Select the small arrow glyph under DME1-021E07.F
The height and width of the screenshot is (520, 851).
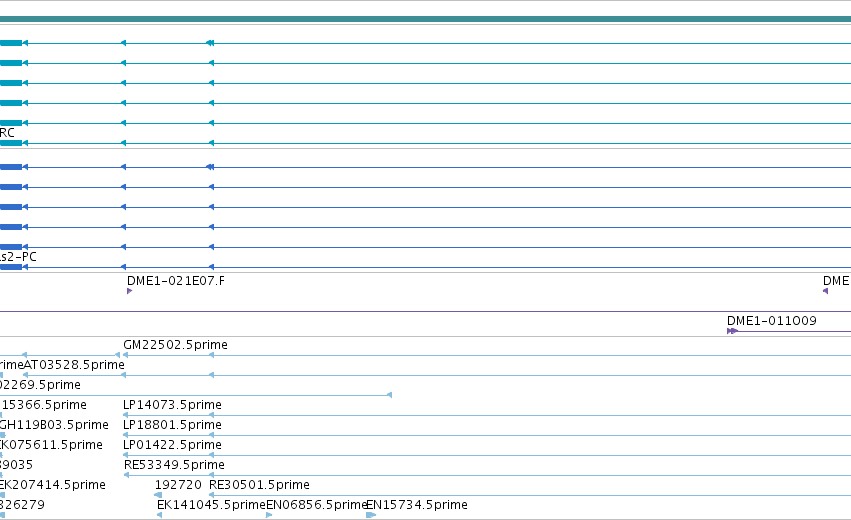coord(129,291)
